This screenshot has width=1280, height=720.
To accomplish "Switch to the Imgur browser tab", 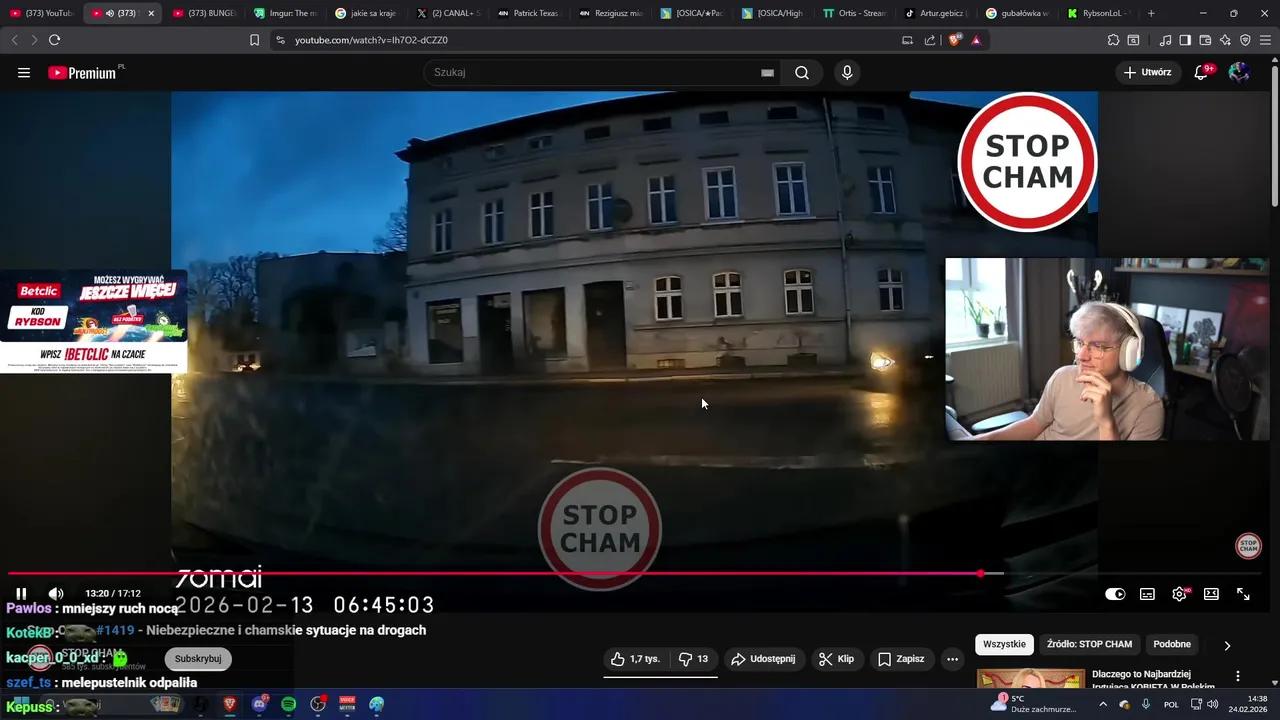I will (x=285, y=13).
